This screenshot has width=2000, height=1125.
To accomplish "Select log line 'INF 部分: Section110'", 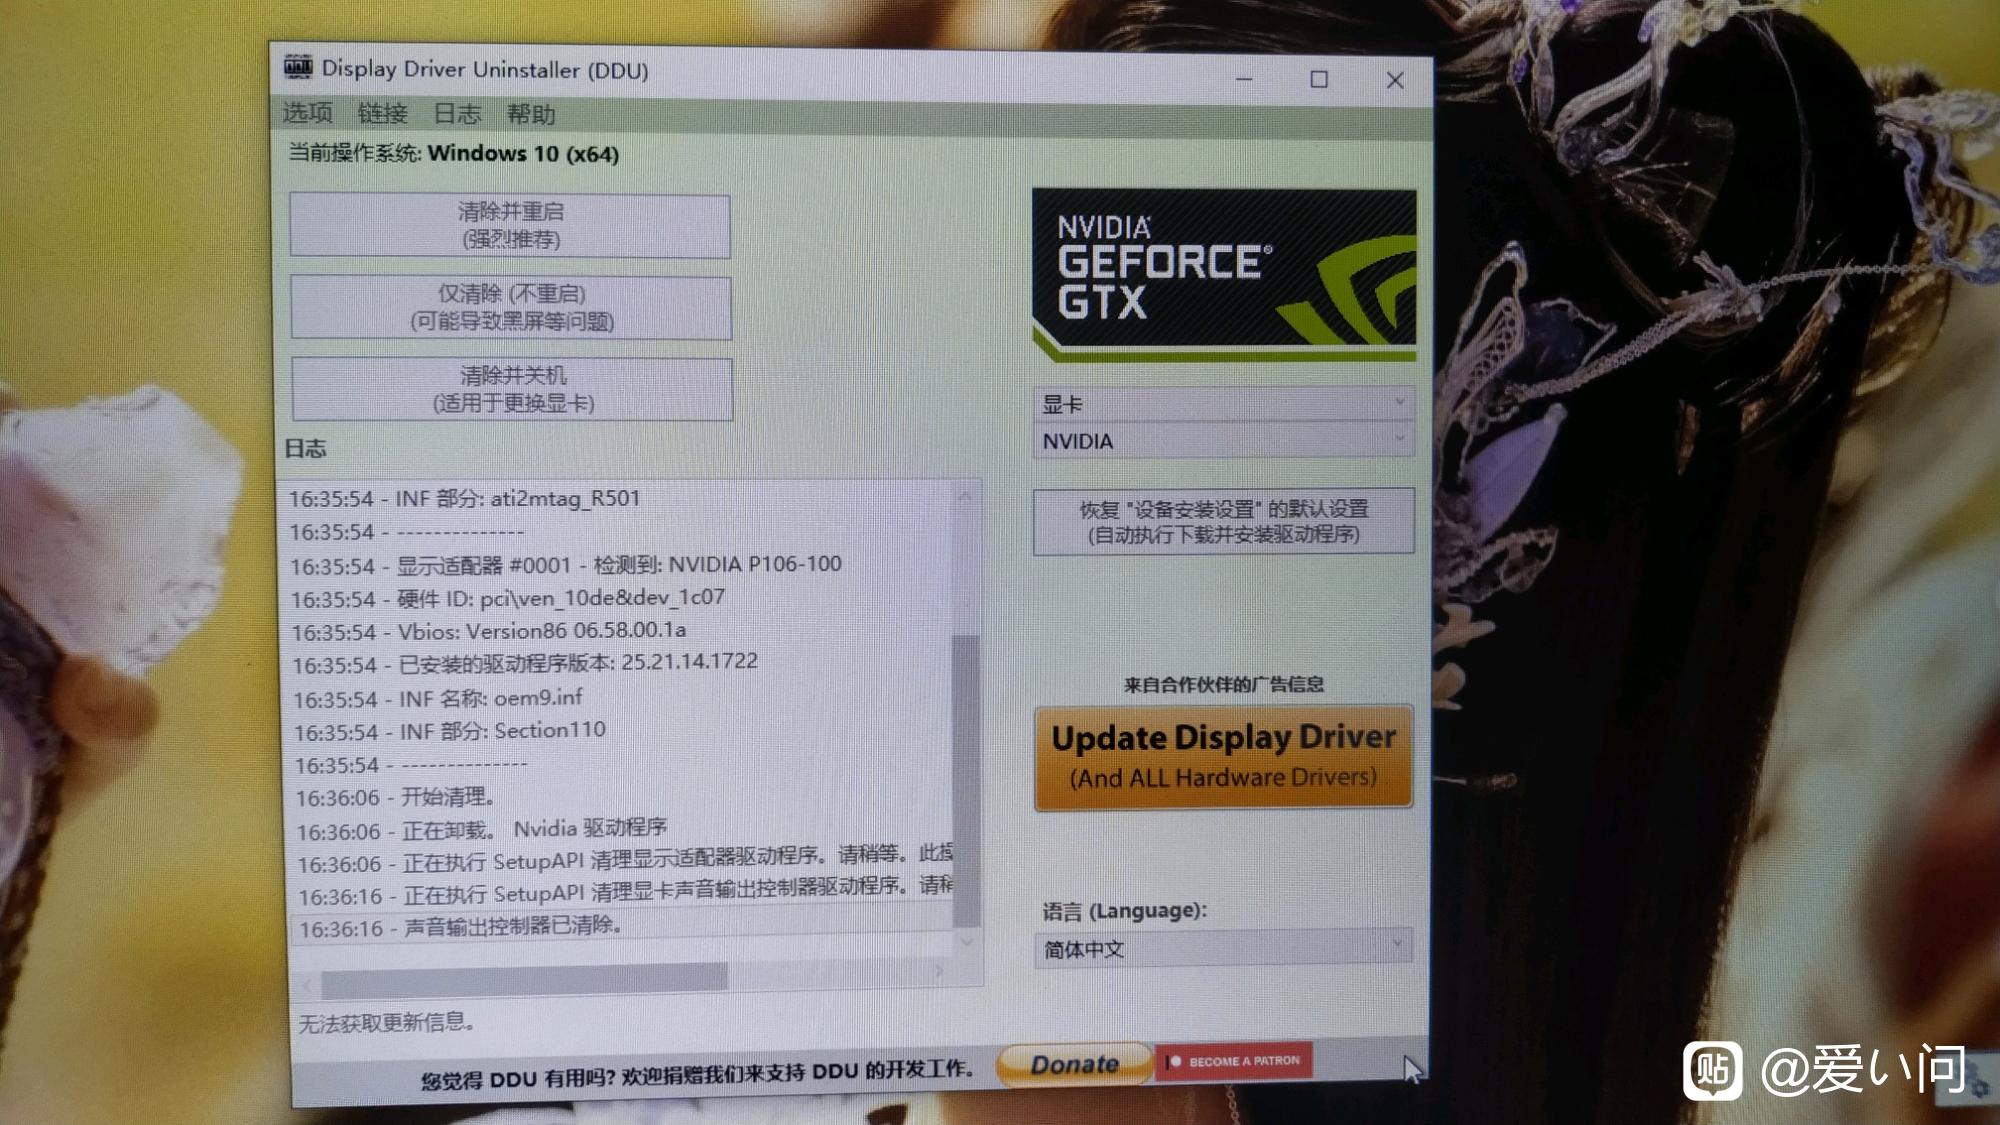I will coord(450,731).
